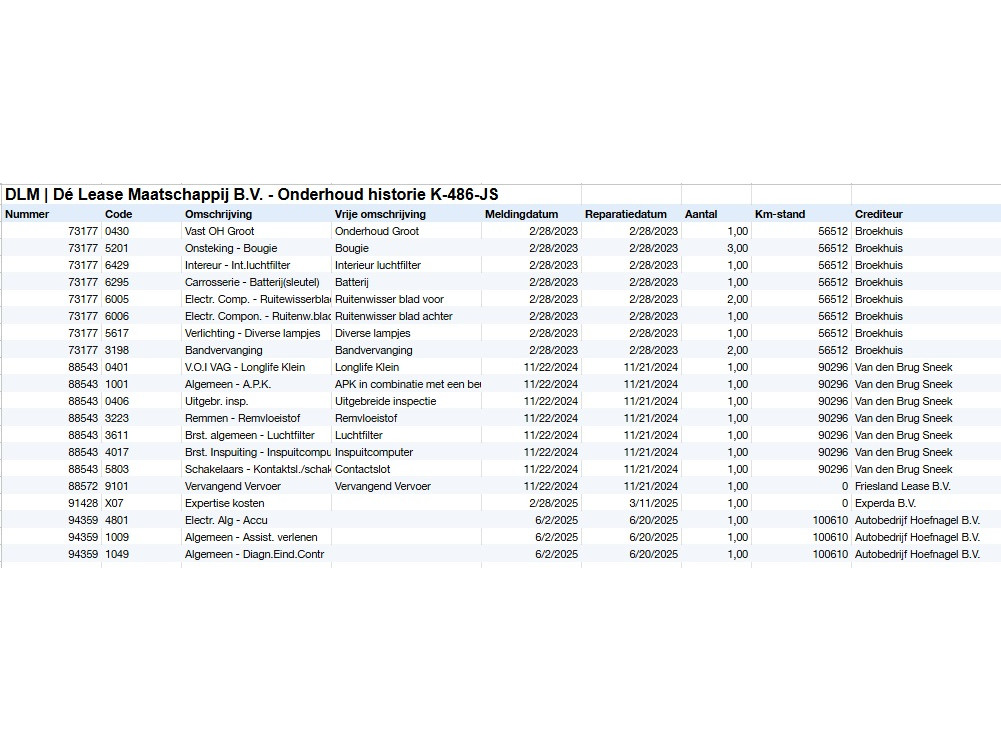The width and height of the screenshot is (1001, 750).
Task: Select the 'Electr. Alg - Accu' cell
Action: tap(227, 520)
